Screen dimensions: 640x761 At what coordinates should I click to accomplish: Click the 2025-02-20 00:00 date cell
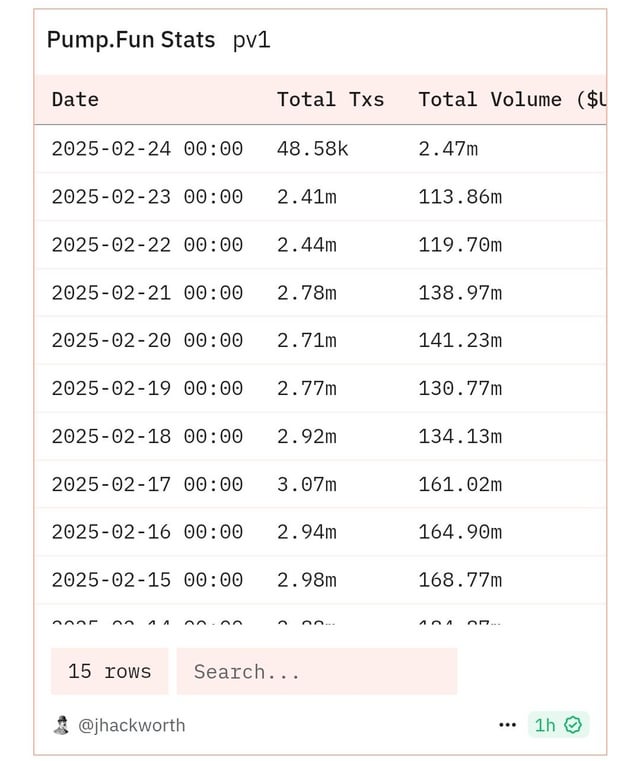[x=147, y=340]
